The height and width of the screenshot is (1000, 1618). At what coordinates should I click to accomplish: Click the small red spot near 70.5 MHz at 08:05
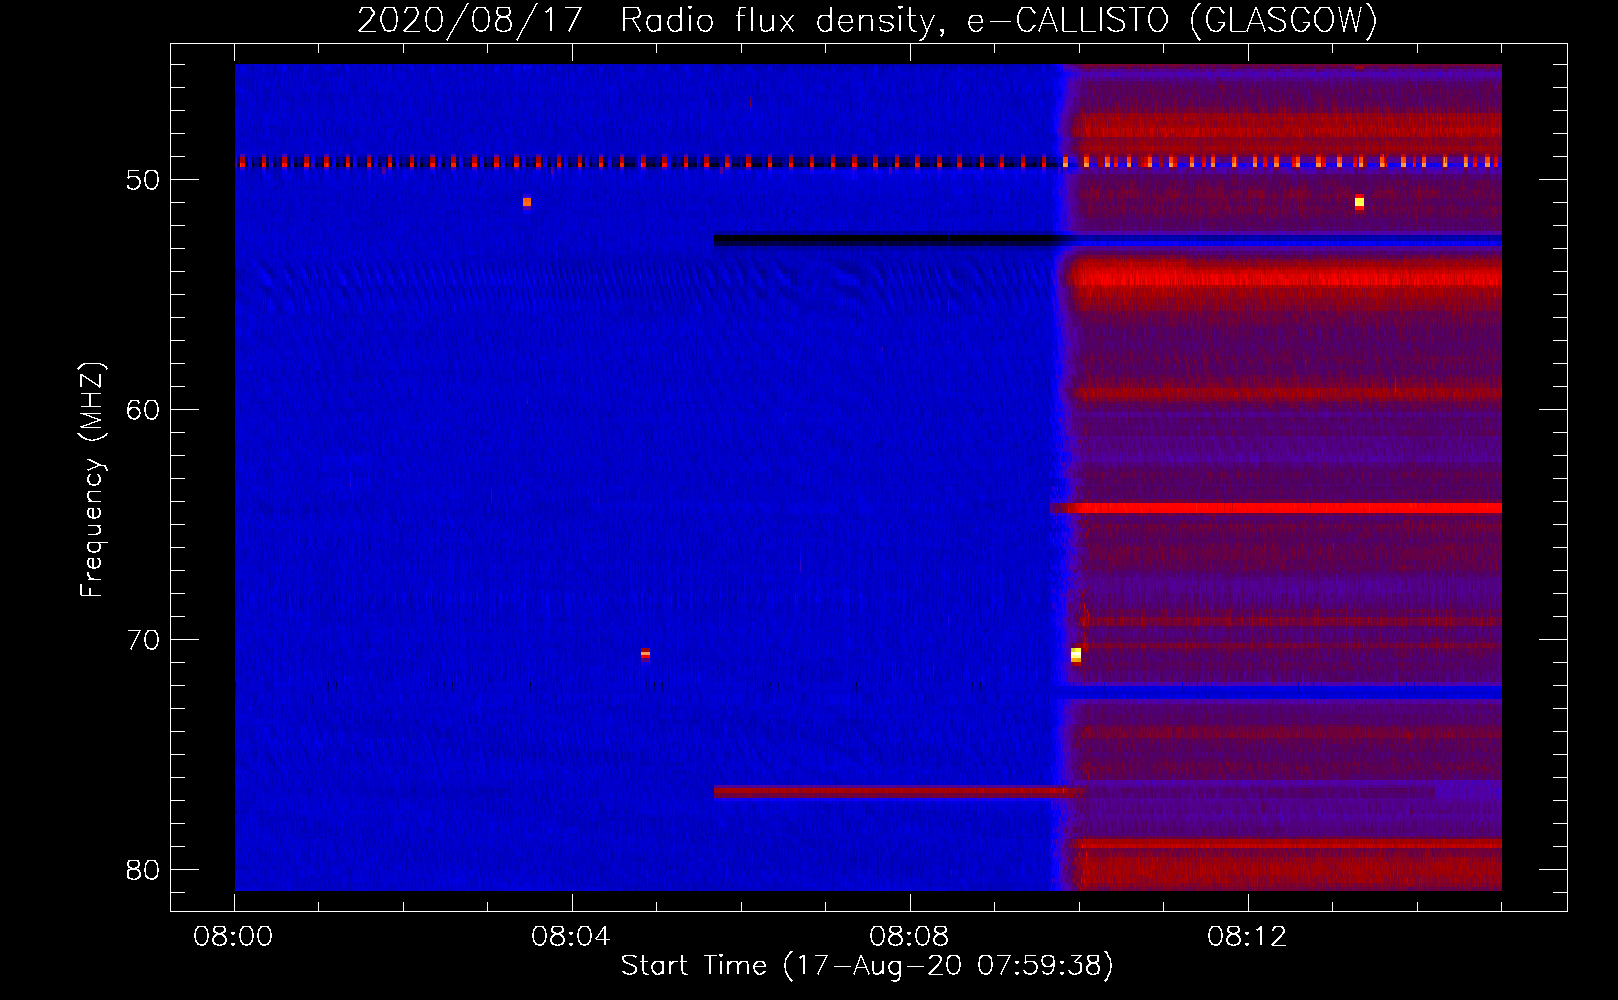645,654
